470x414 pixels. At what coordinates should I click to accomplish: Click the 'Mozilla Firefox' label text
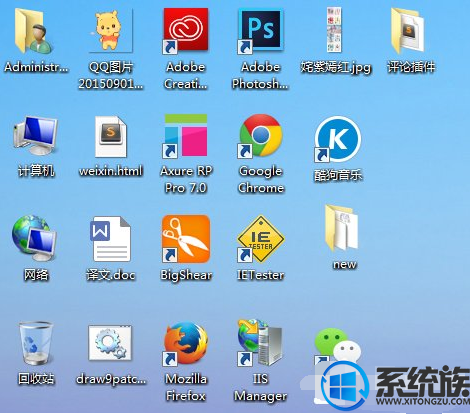(186, 387)
